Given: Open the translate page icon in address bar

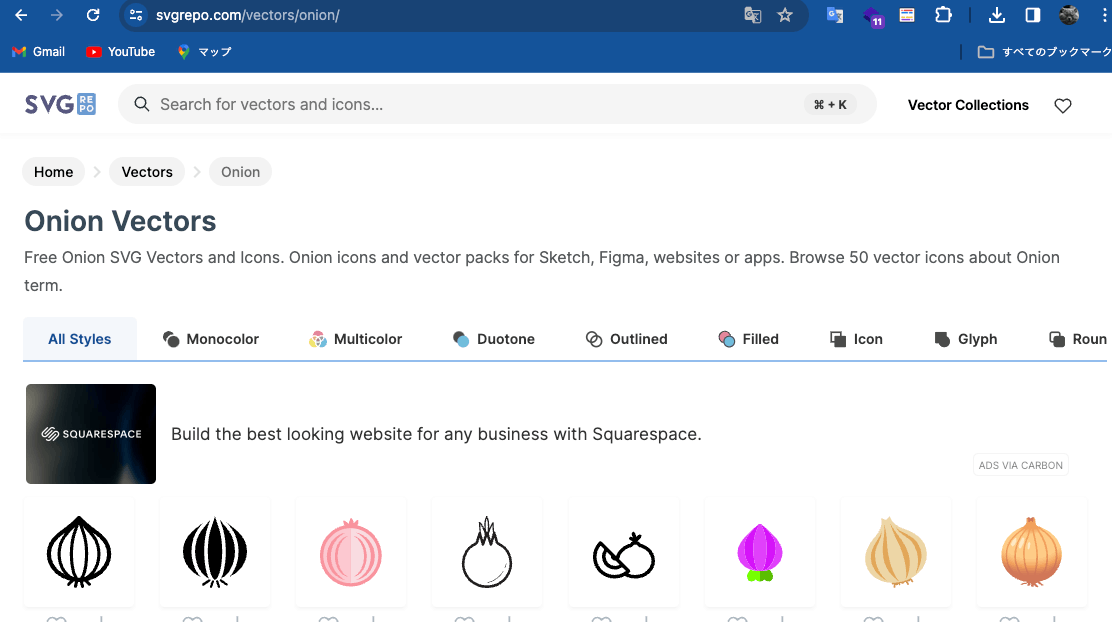Looking at the screenshot, I should pyautogui.click(x=752, y=15).
